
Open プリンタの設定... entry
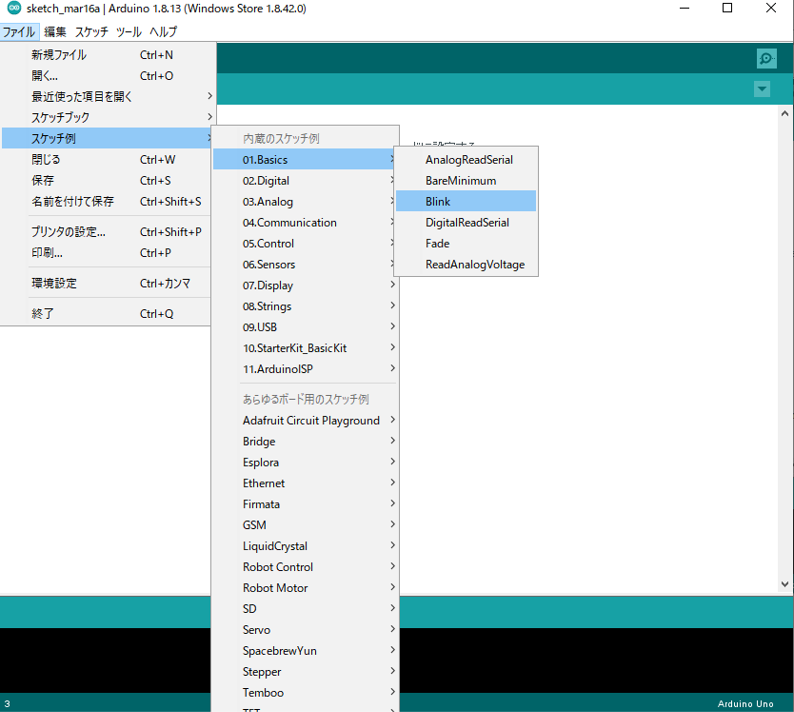coord(106,231)
